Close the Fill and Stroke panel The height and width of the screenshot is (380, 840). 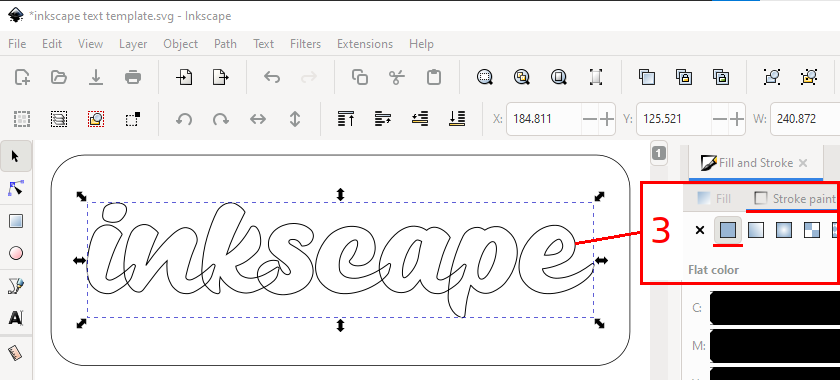click(802, 163)
